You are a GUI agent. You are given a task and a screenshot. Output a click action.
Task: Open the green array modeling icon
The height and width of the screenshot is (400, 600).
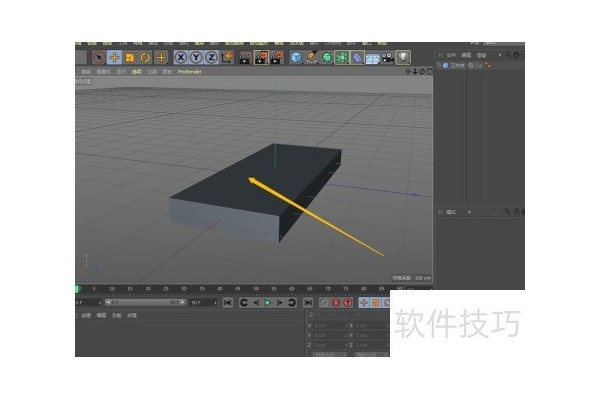pos(342,58)
